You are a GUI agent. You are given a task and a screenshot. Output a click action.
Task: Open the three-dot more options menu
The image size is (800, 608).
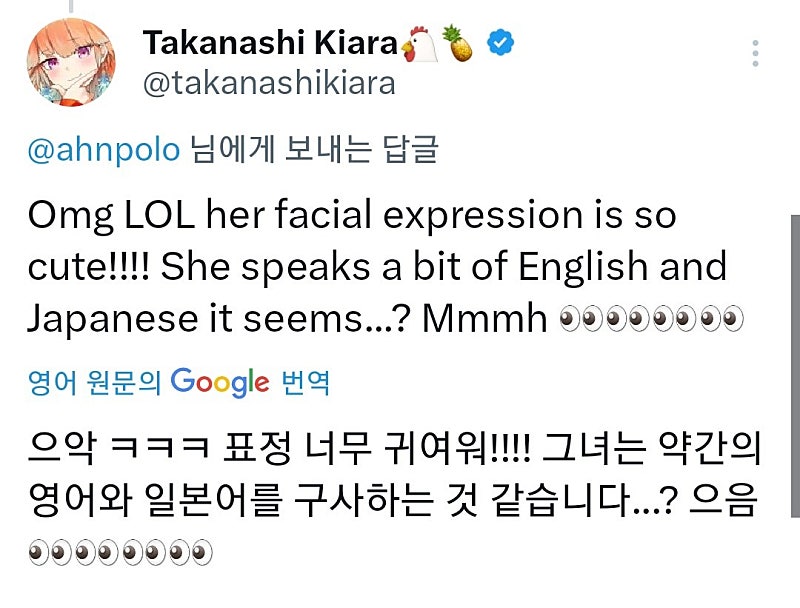click(756, 52)
